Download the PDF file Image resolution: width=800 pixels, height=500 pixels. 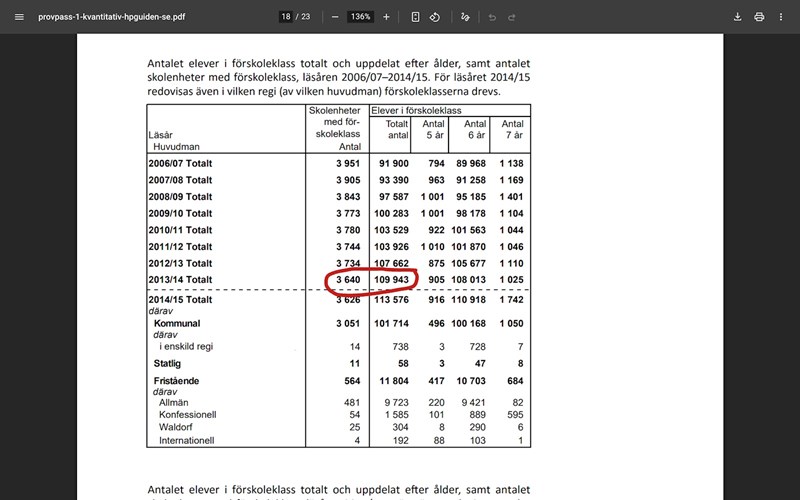737,17
